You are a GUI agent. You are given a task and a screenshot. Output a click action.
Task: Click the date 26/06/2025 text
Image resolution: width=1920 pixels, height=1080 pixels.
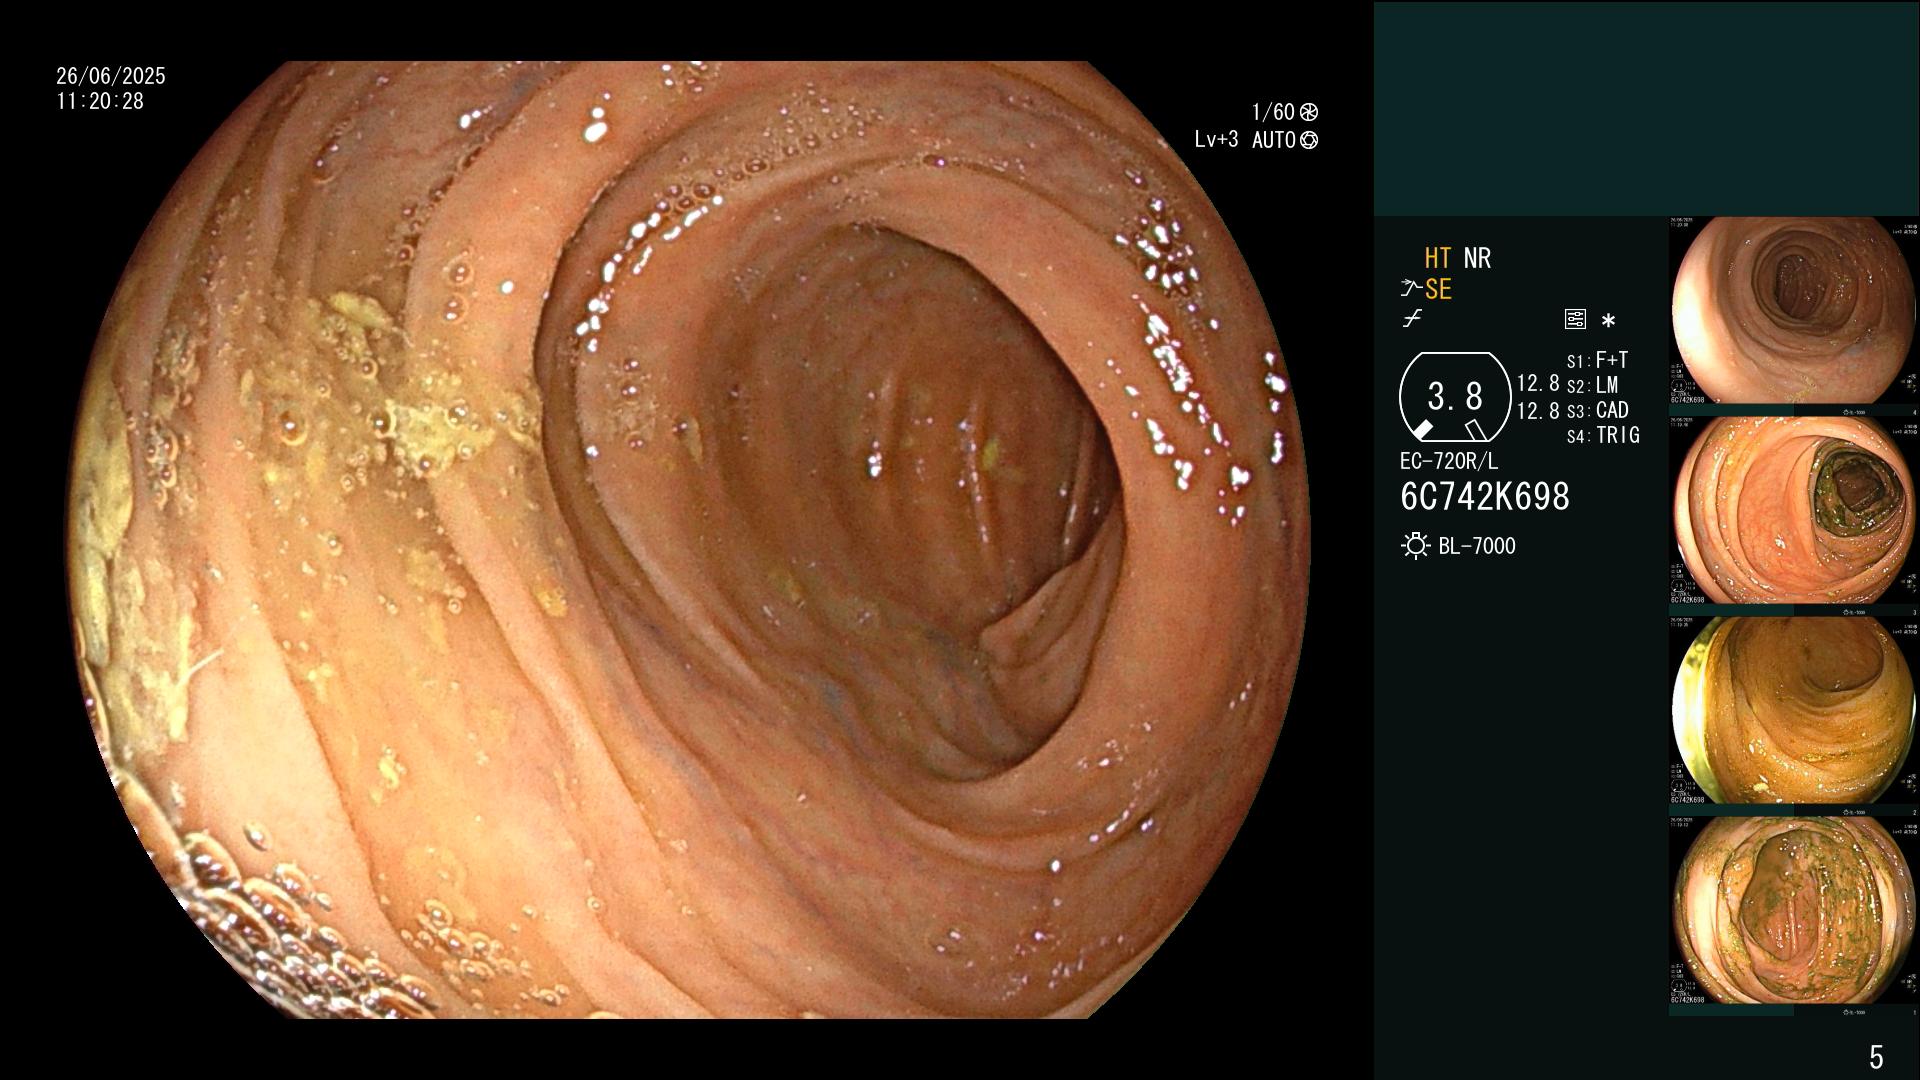(111, 76)
